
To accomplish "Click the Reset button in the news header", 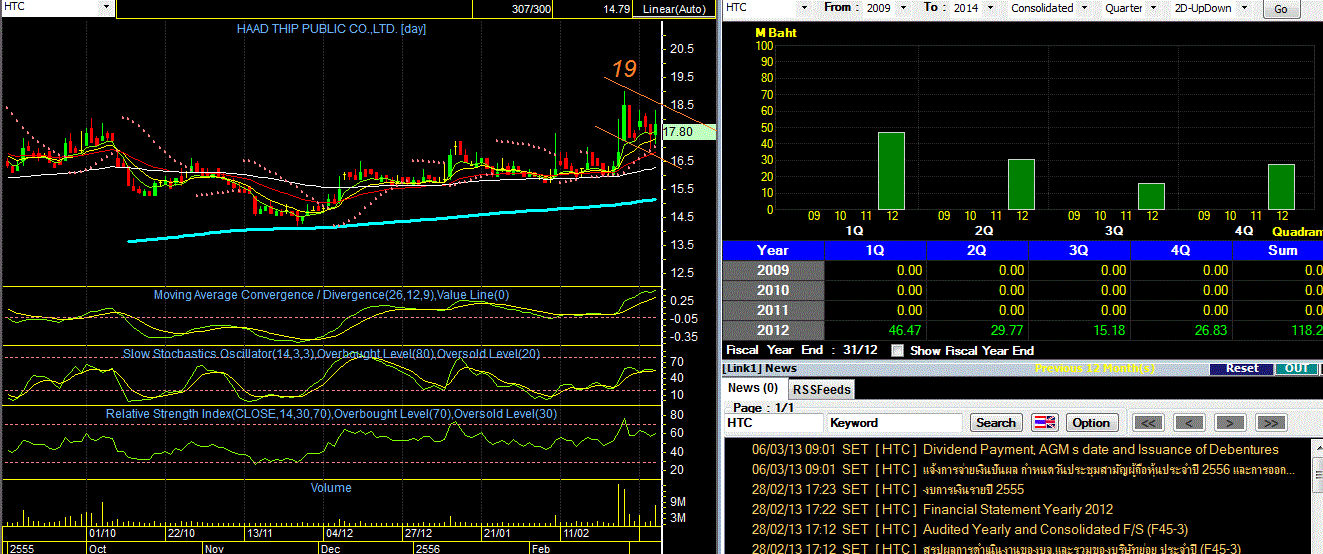I will (1242, 368).
